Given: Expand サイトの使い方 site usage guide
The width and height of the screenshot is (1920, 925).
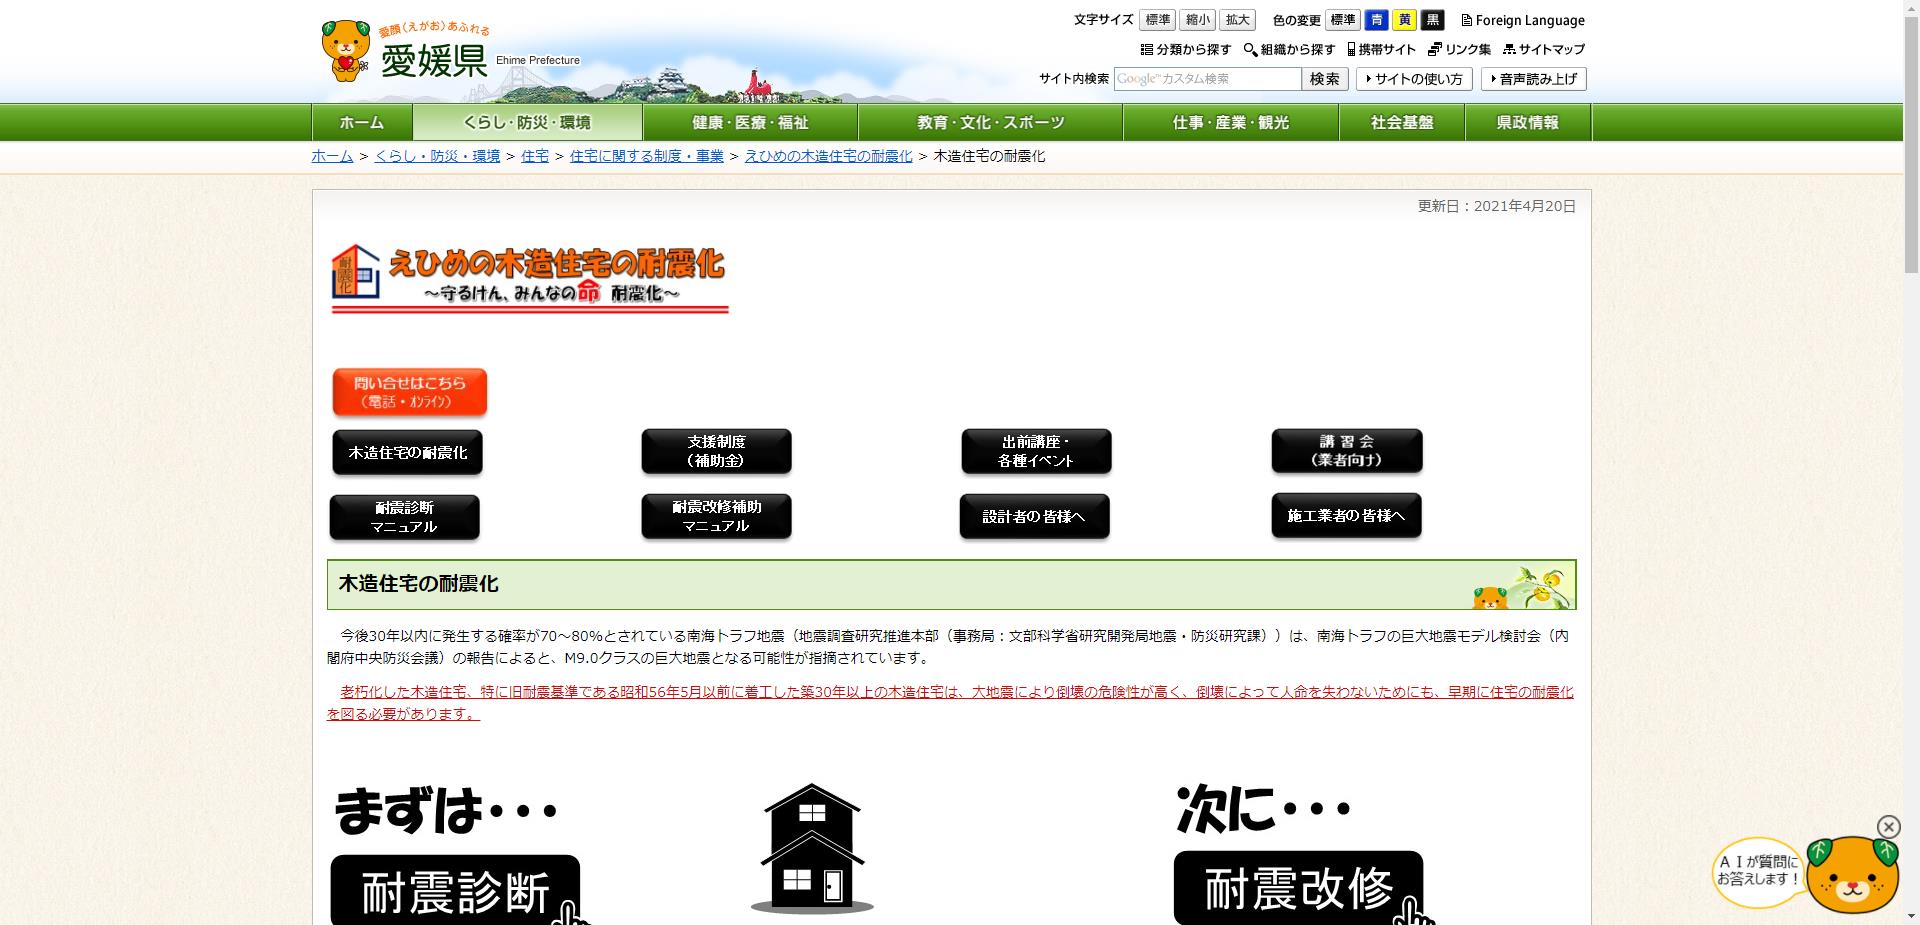Looking at the screenshot, I should pos(1415,79).
